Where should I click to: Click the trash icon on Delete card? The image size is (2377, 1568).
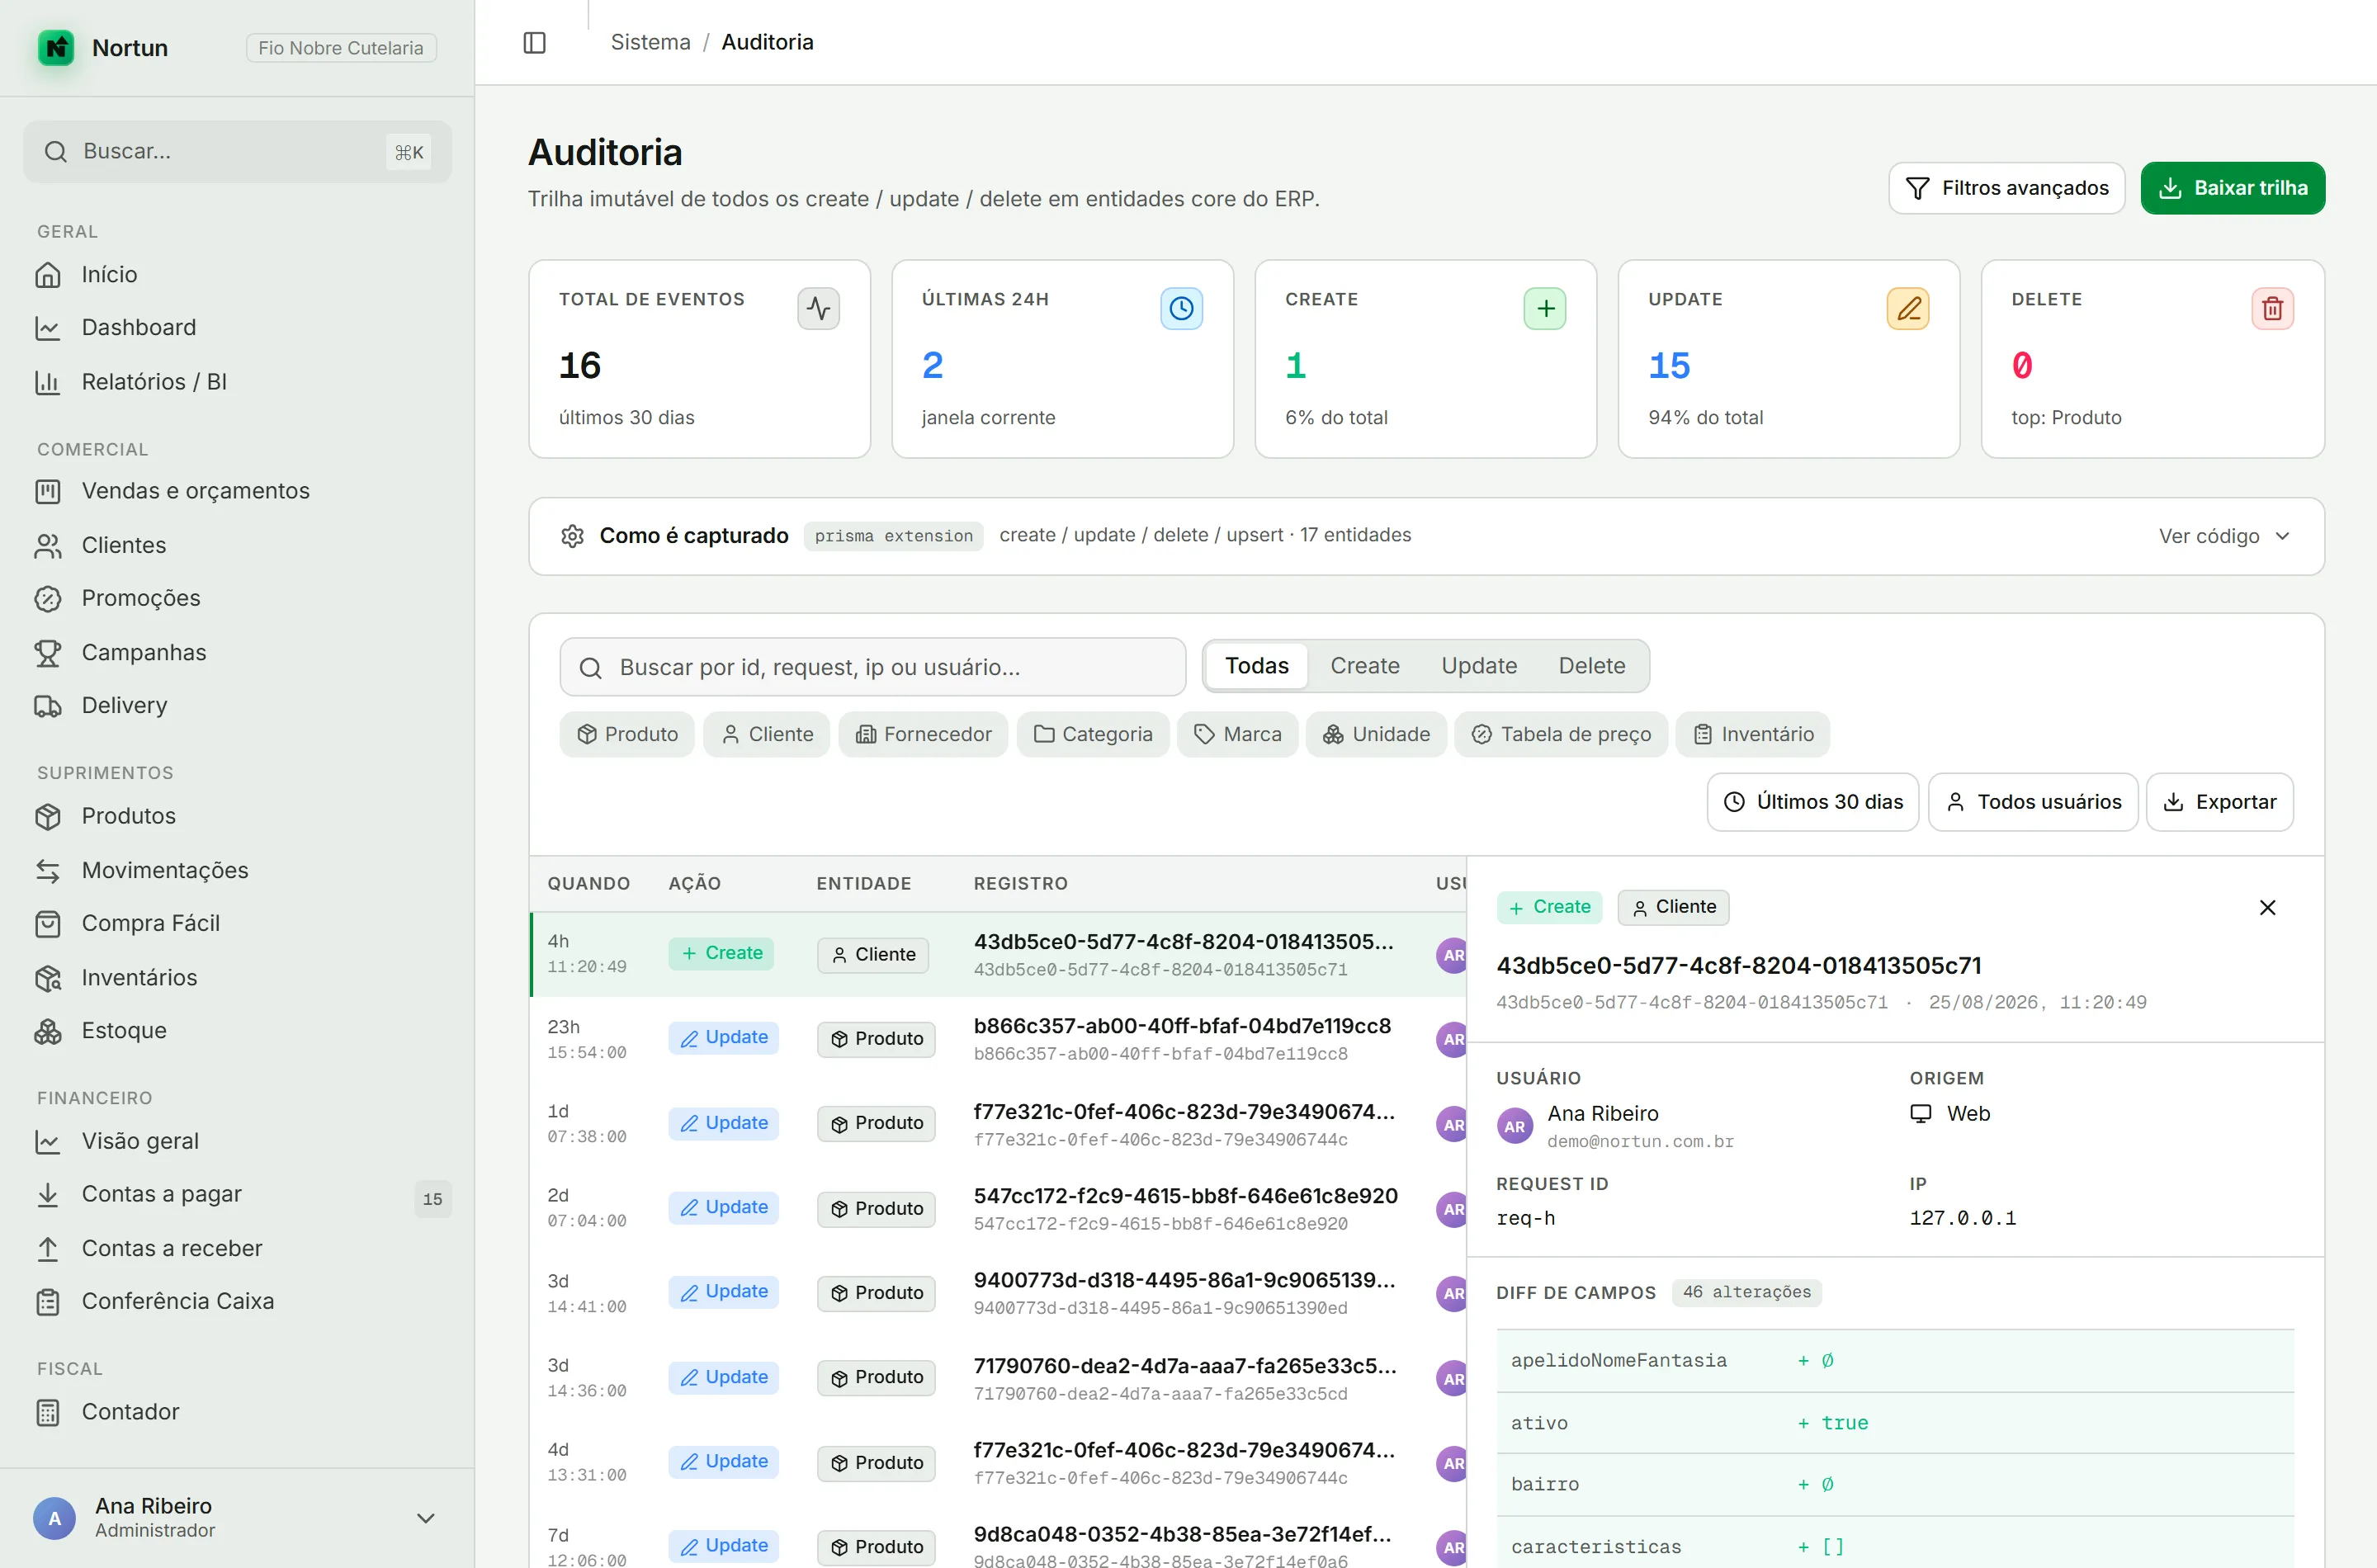(x=2272, y=308)
